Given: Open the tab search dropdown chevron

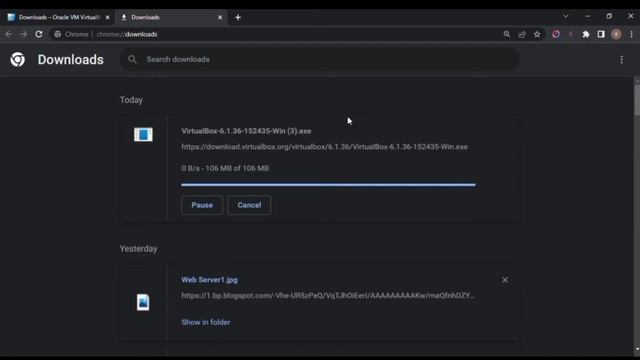Looking at the screenshot, I should 566,16.
